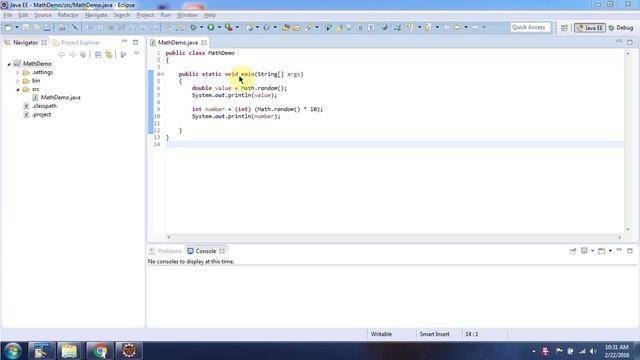640x360 pixels.
Task: Open the Navigator view menu
Action: 137,54
